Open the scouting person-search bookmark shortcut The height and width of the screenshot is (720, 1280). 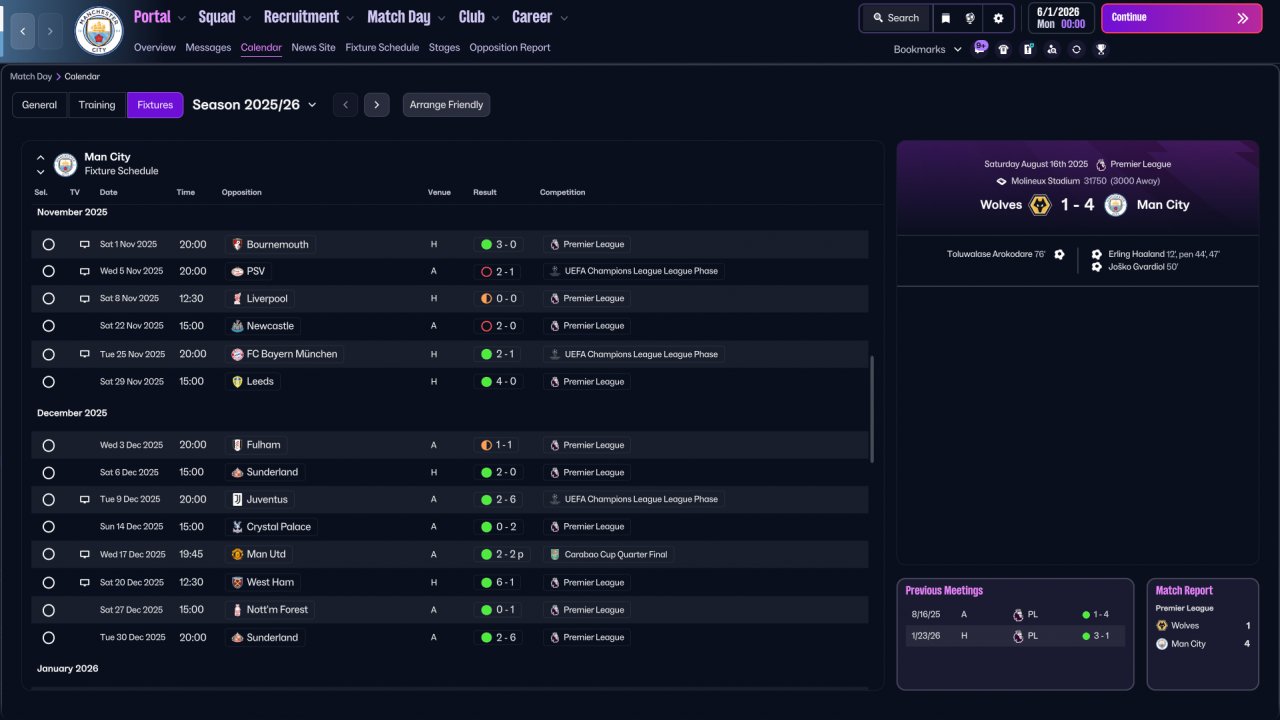1052,49
